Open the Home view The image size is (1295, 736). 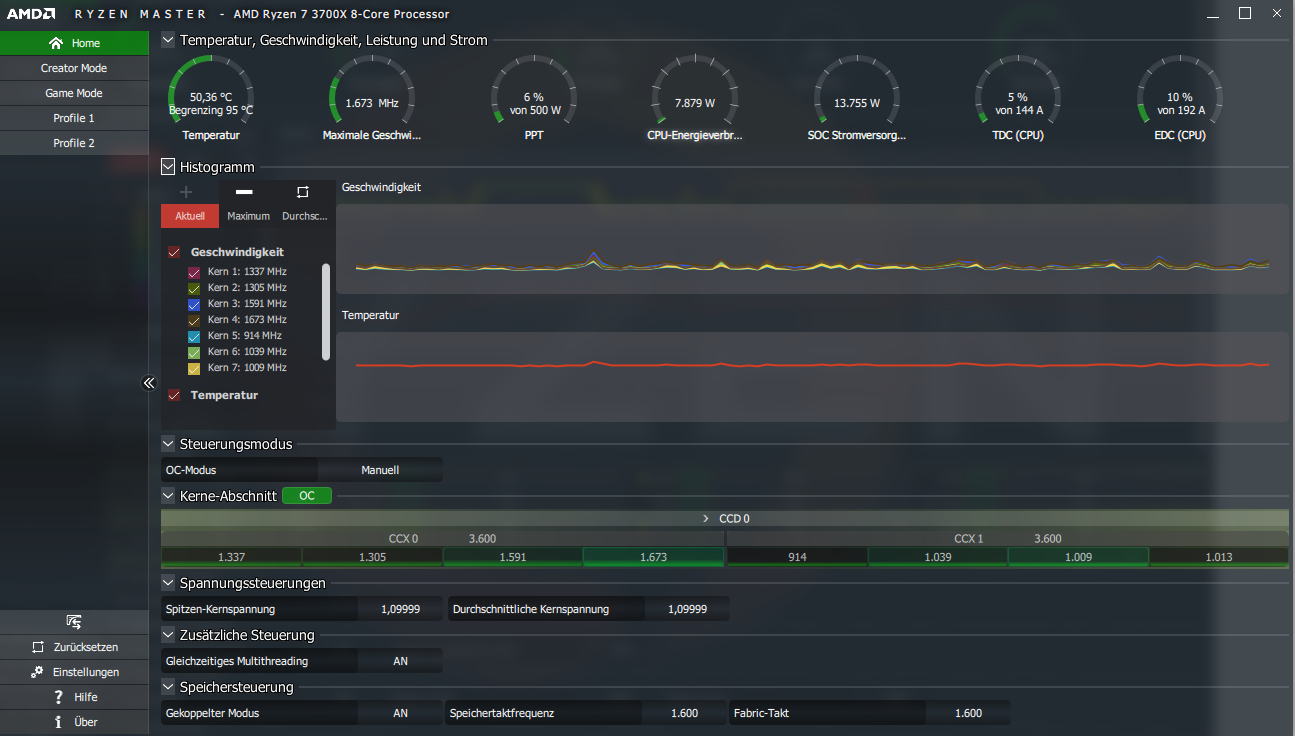(x=74, y=43)
